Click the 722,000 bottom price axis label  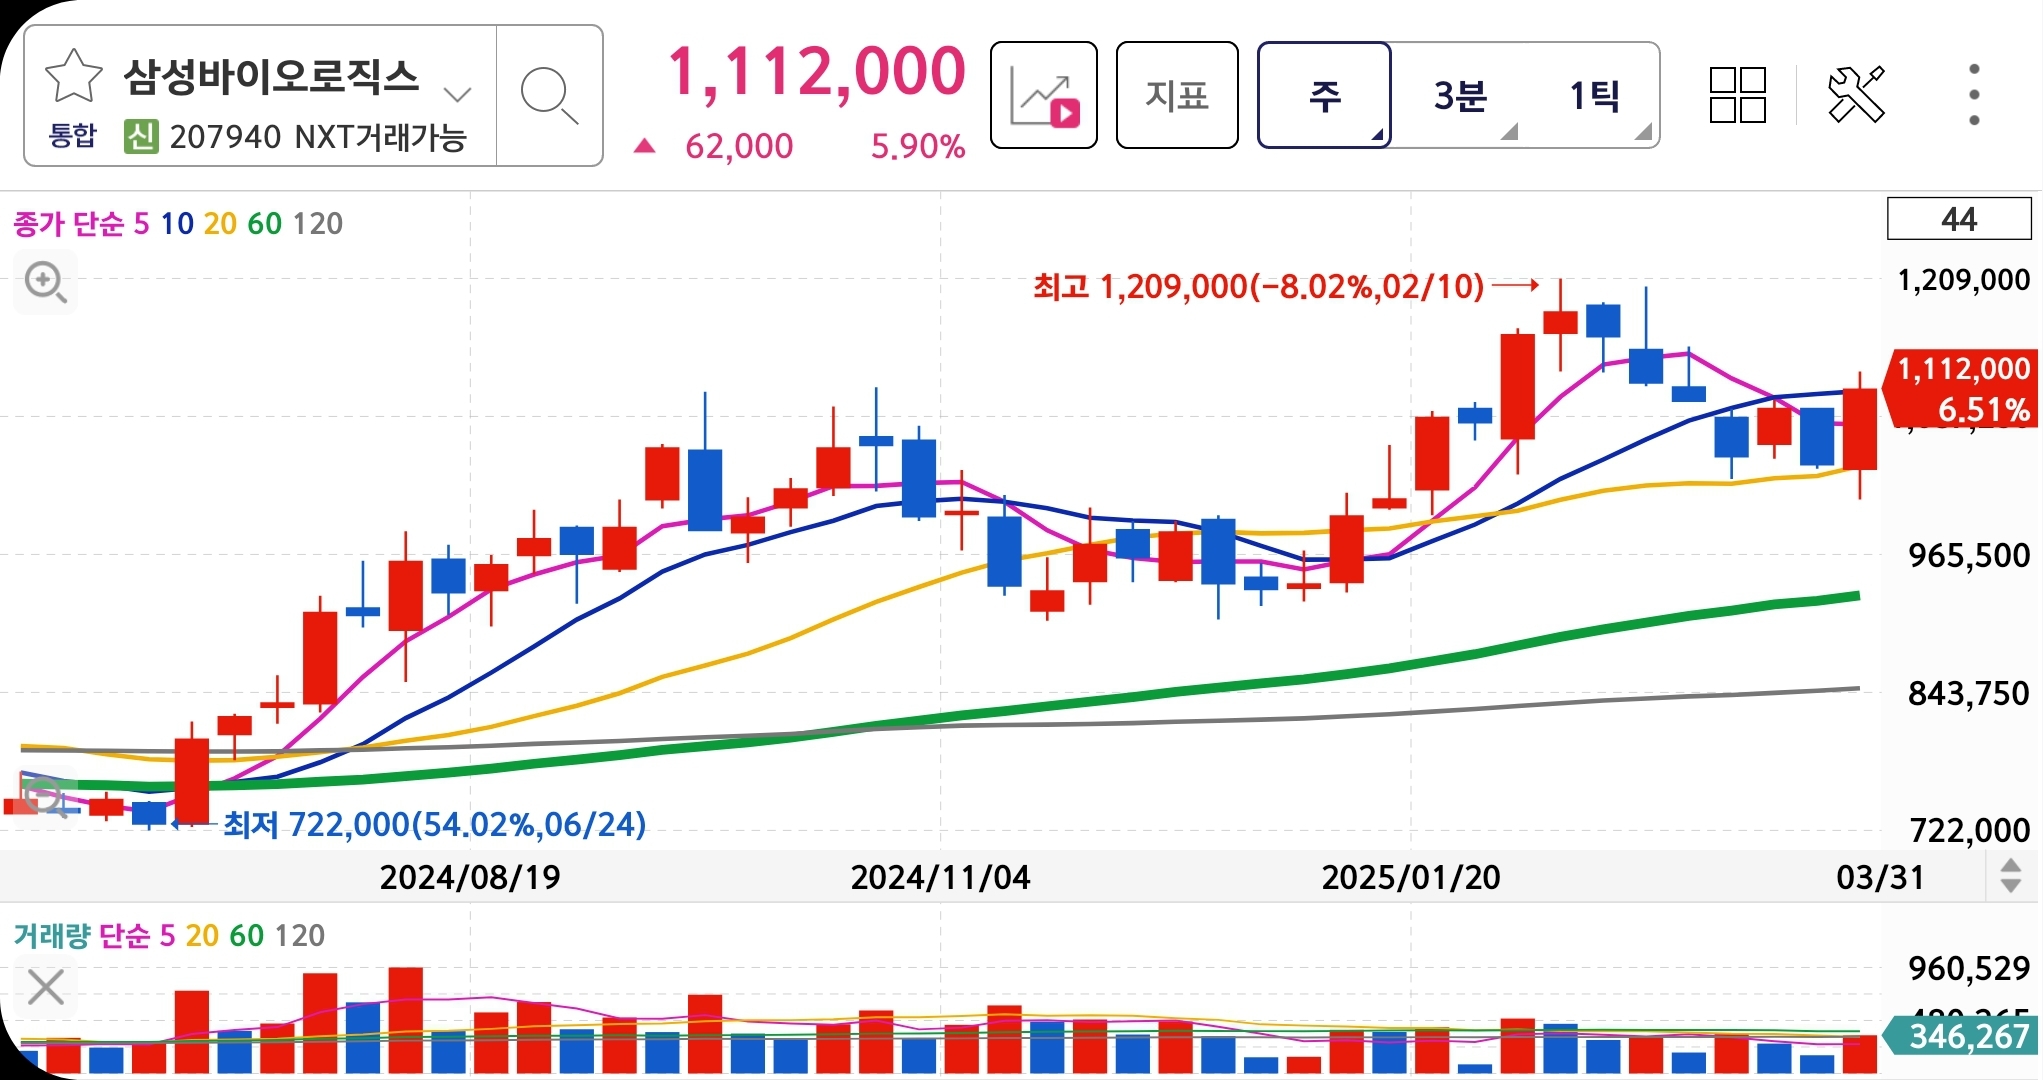(x=1970, y=829)
